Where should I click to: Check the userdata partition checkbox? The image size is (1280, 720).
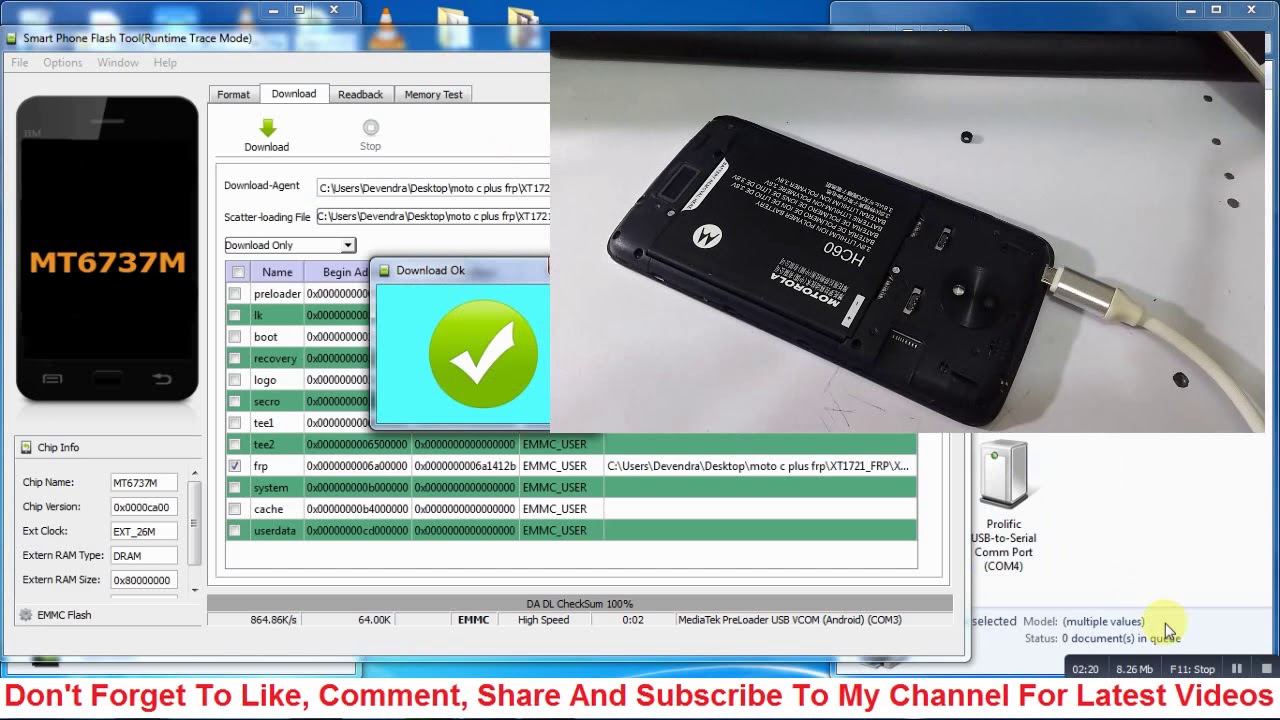[x=235, y=530]
